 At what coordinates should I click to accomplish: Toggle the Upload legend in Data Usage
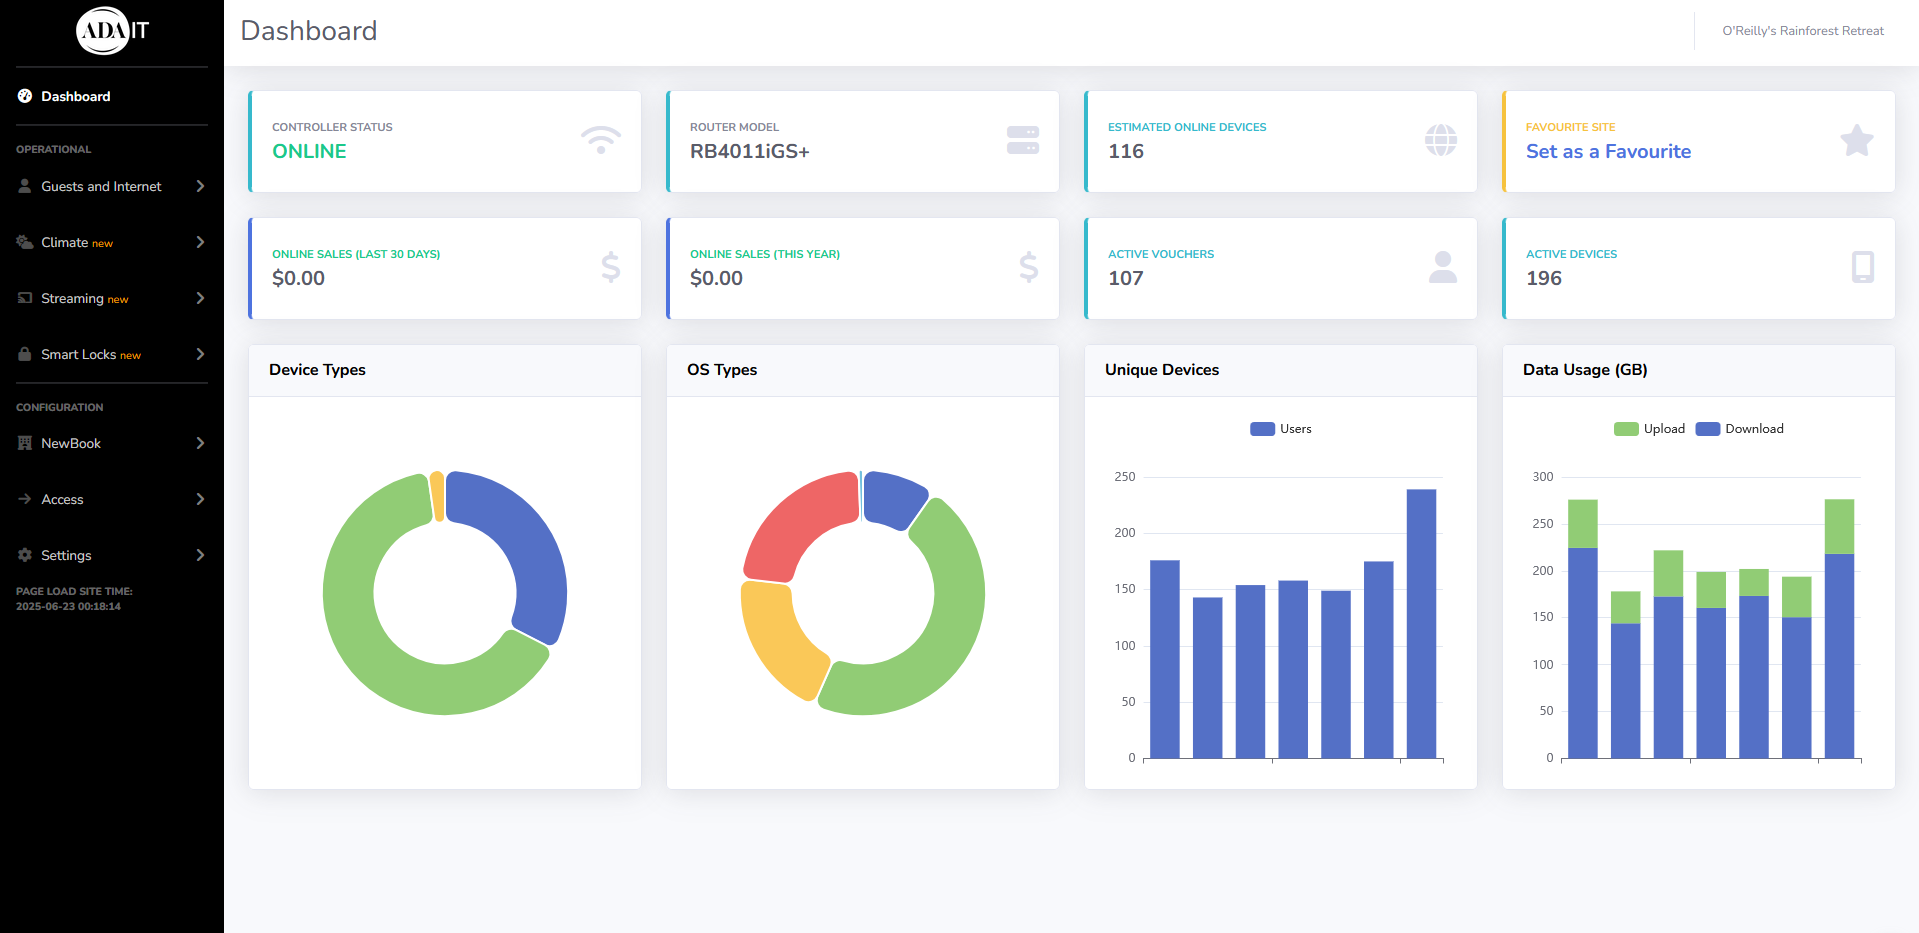pyautogui.click(x=1649, y=429)
